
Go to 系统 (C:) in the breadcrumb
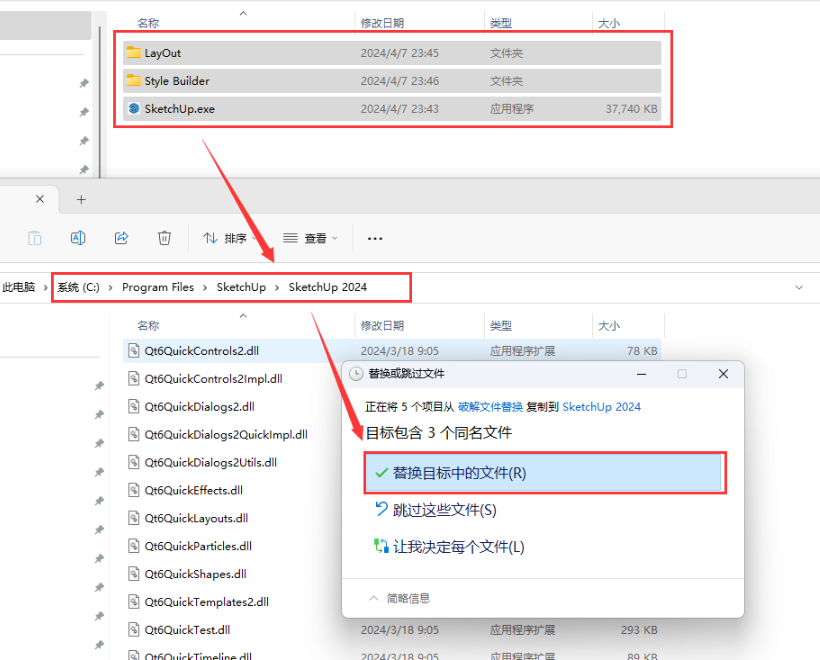pyautogui.click(x=78, y=287)
